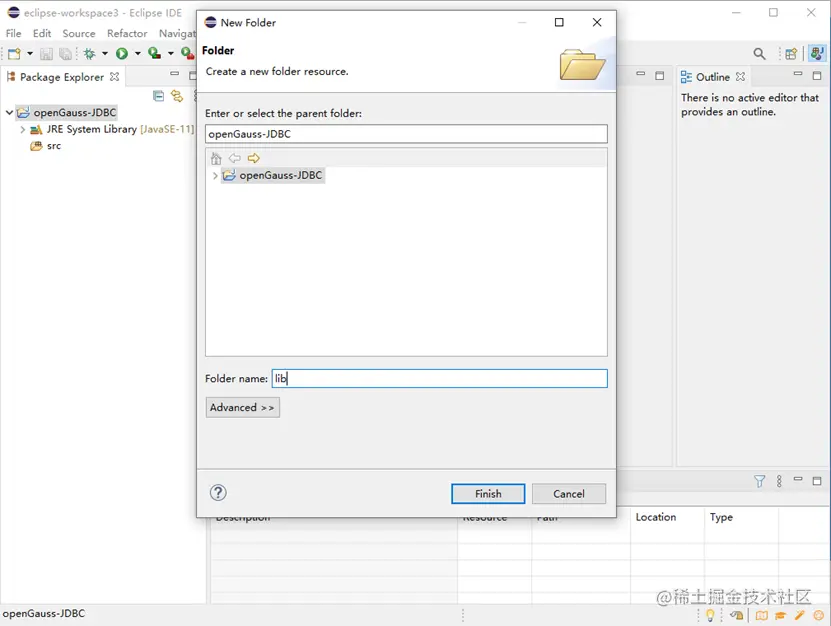
Task: Open the Source menu
Action: pos(79,33)
